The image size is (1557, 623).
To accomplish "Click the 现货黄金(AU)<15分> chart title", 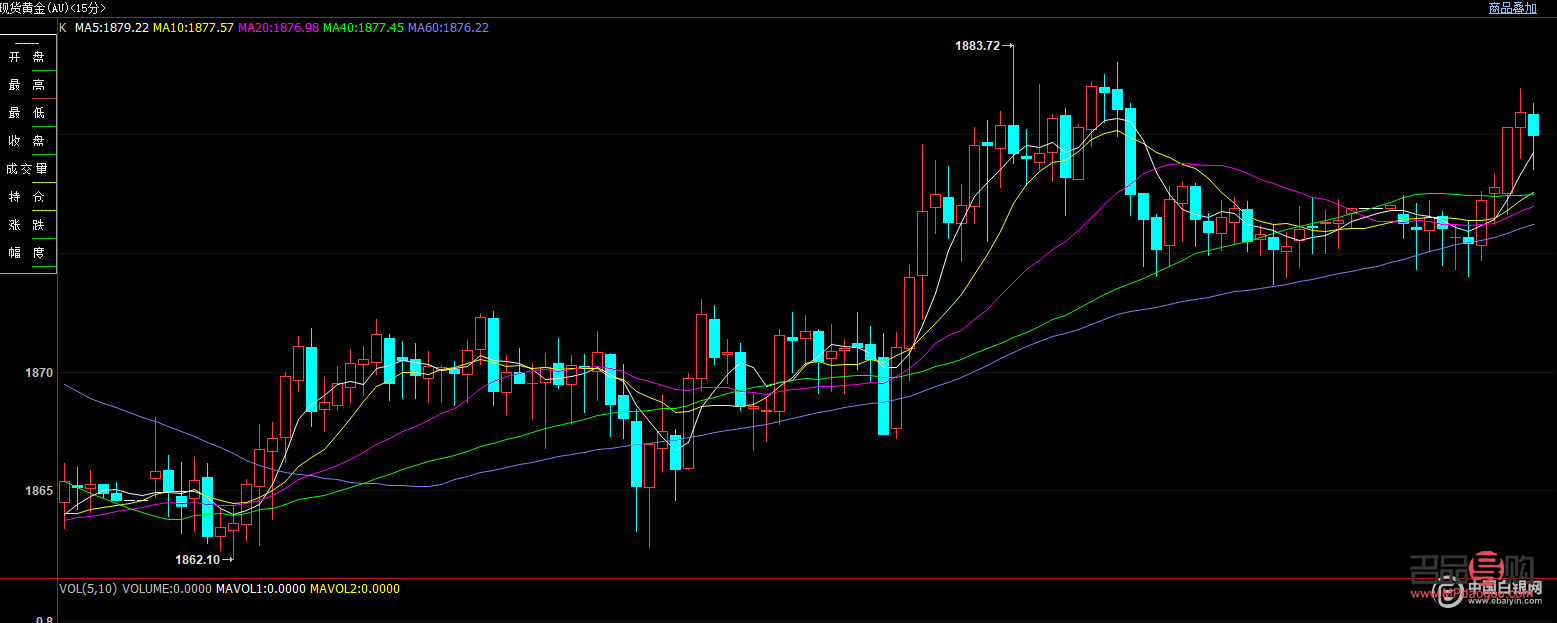I will tap(52, 8).
